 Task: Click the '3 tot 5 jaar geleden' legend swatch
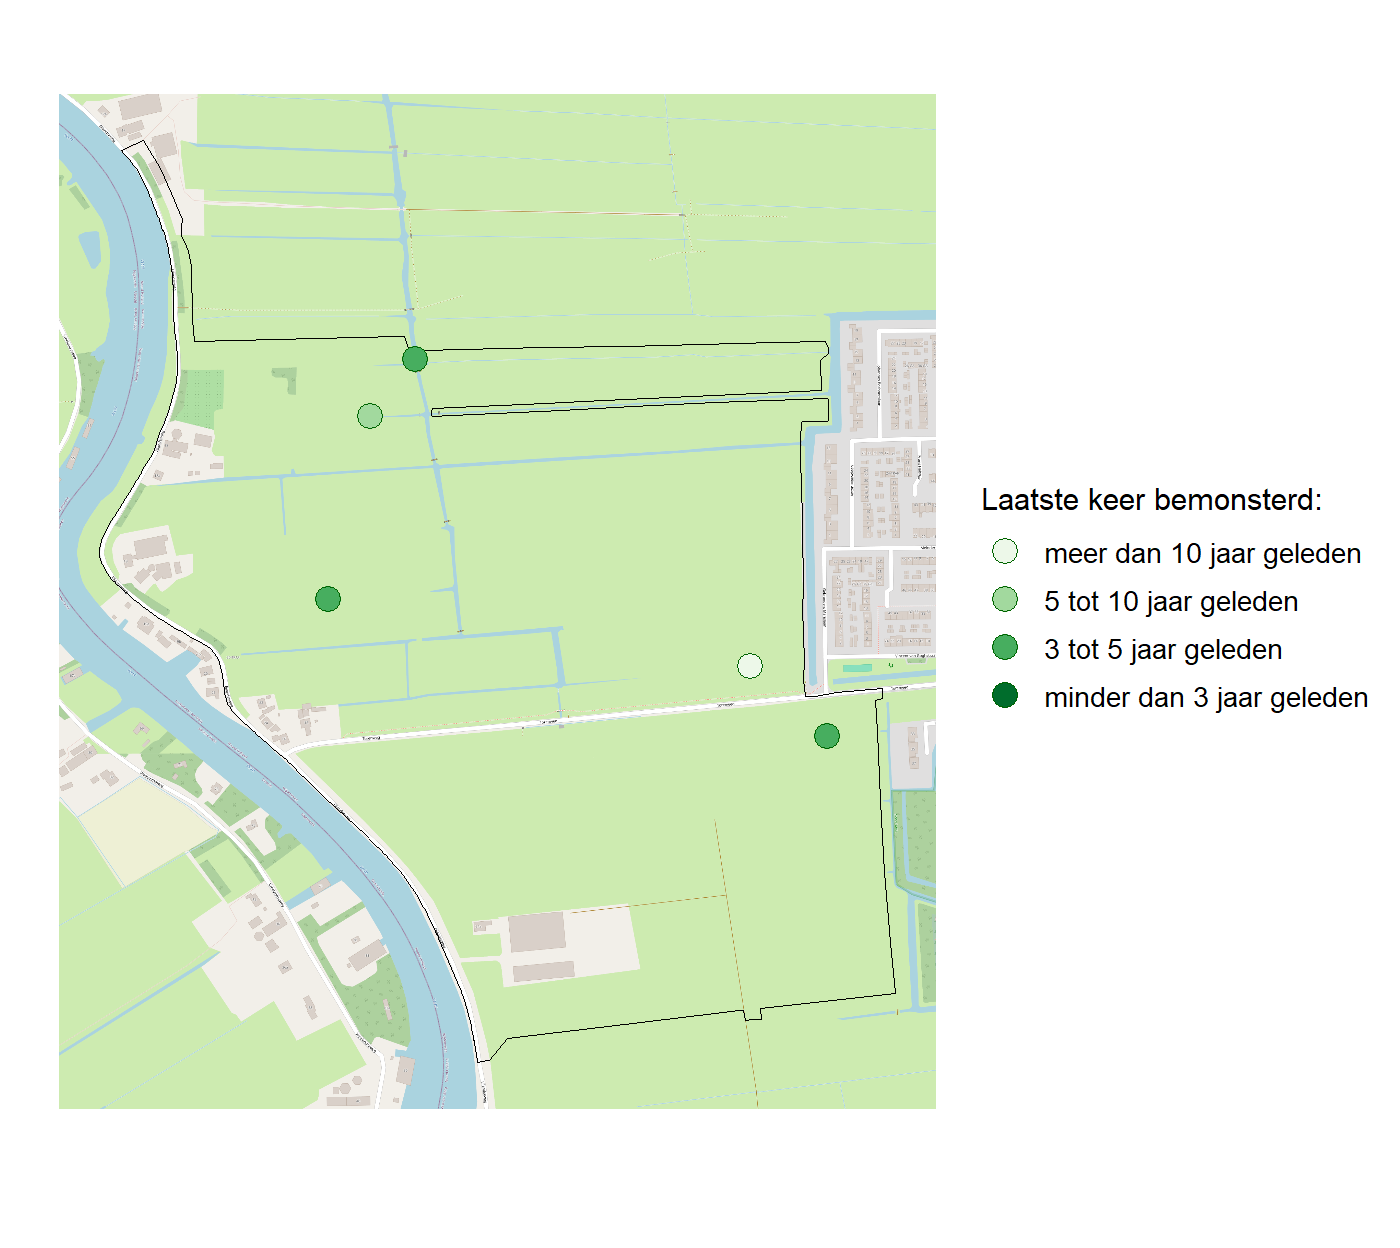click(1005, 647)
